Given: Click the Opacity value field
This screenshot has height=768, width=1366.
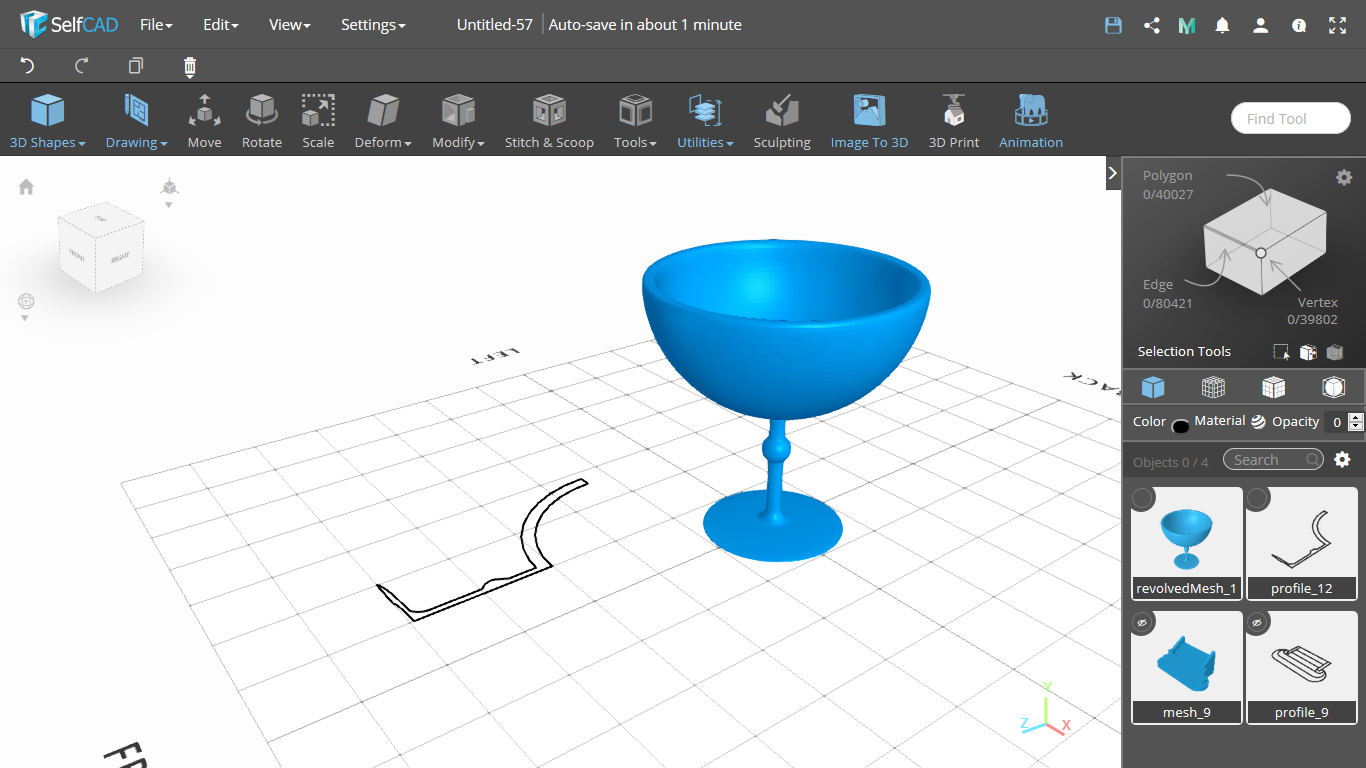Looking at the screenshot, I should (x=1335, y=422).
